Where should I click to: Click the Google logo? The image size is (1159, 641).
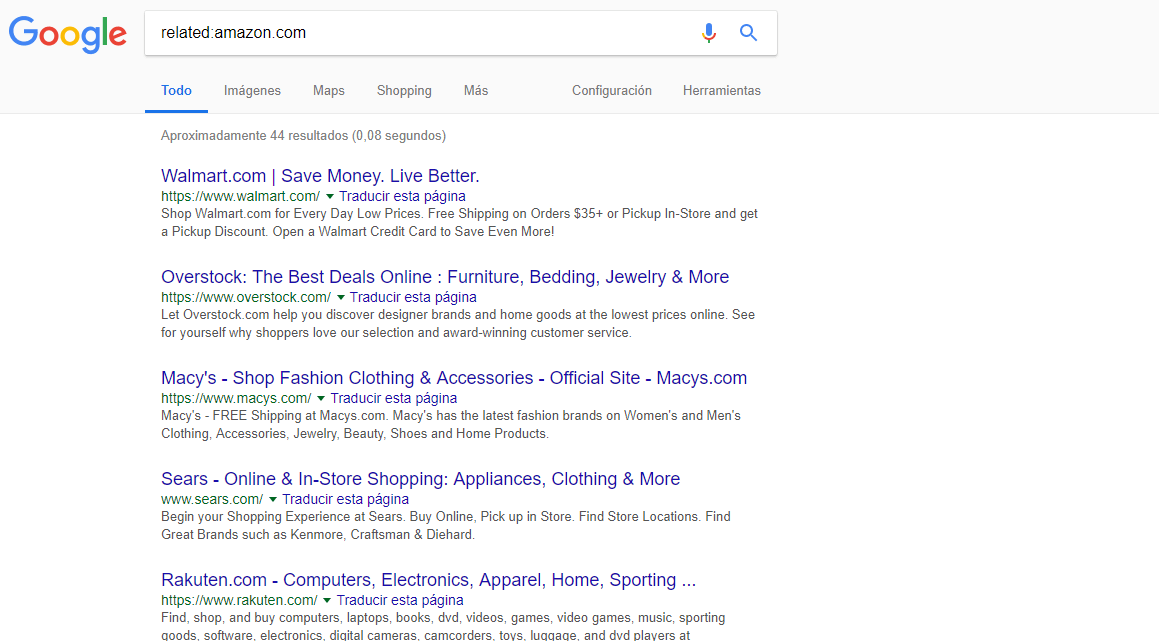click(67, 34)
